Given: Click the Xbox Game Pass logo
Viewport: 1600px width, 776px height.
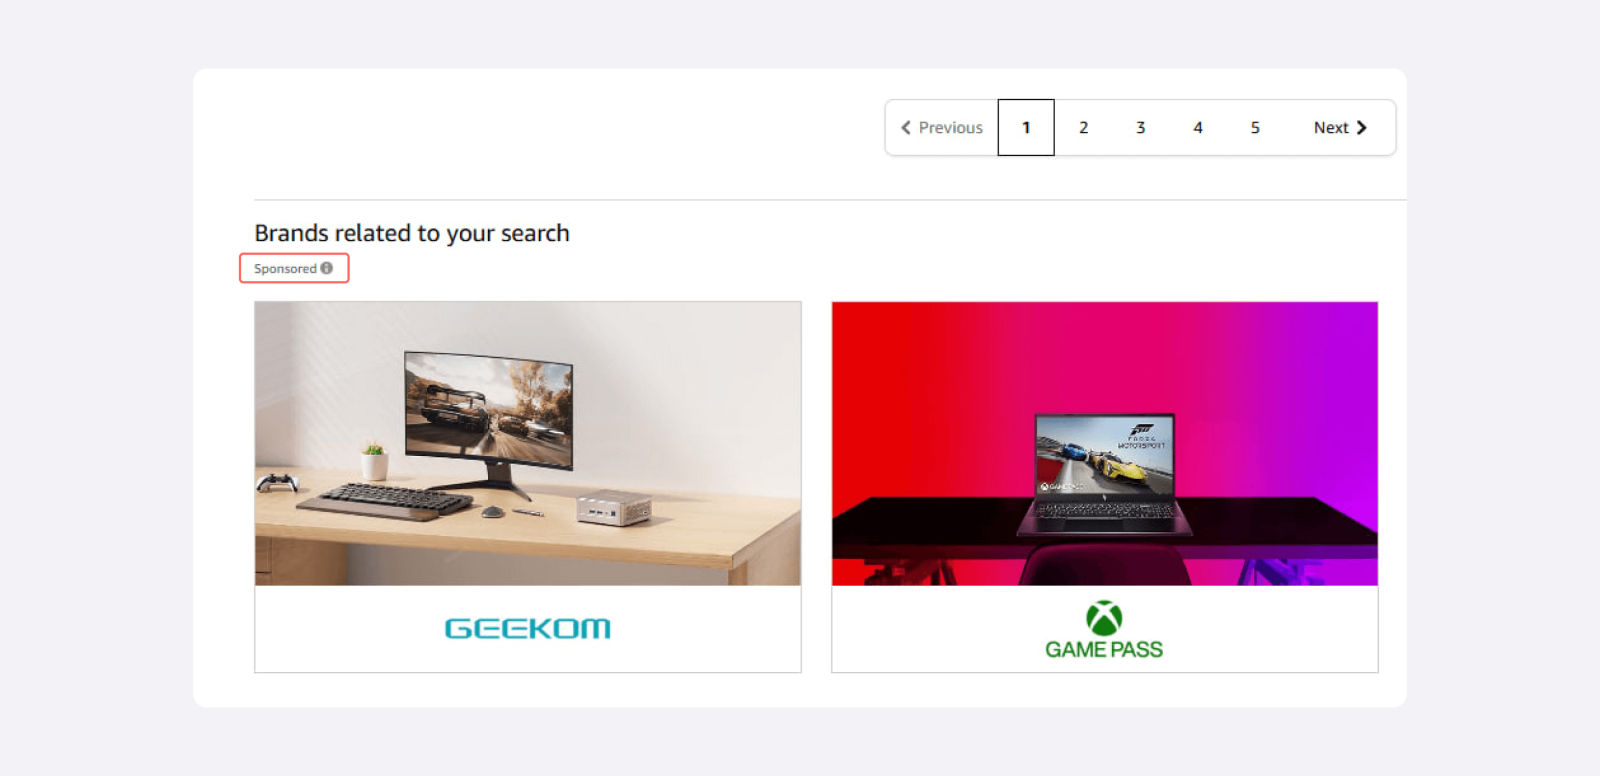Looking at the screenshot, I should coord(1104,630).
